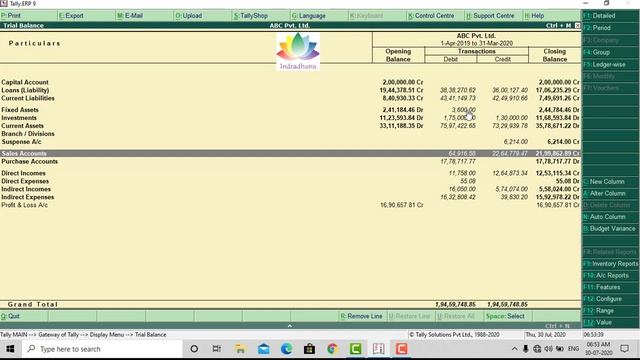640x360 pixels.
Task: Click the F4 Group button
Action: point(611,52)
